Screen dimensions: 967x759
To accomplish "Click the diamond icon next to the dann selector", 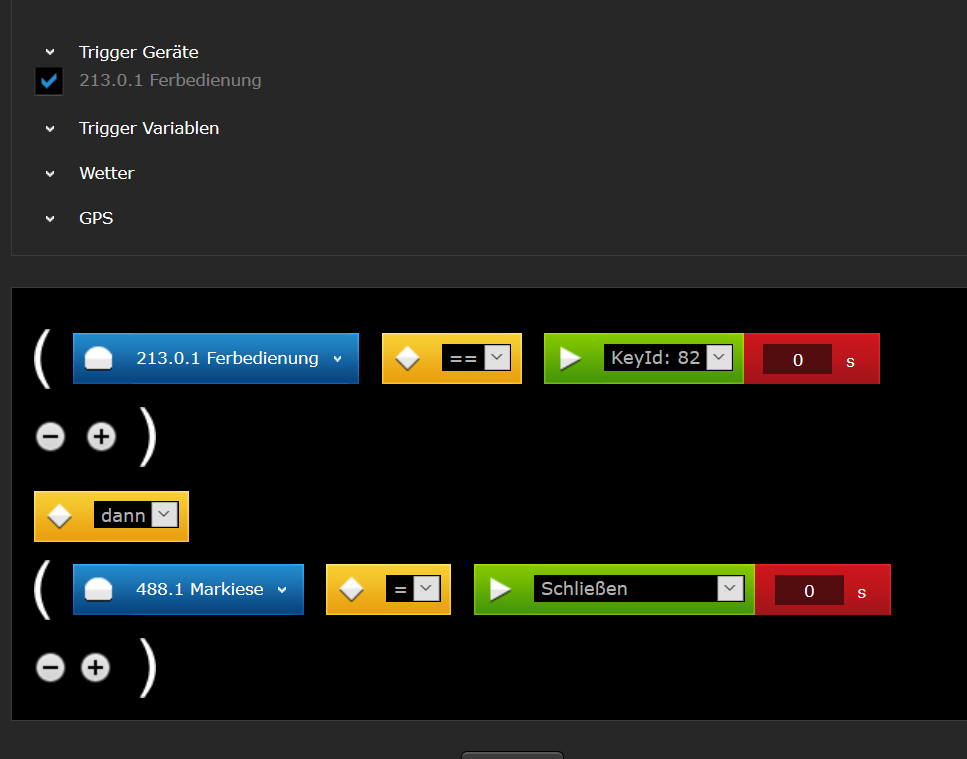I will coord(60,516).
